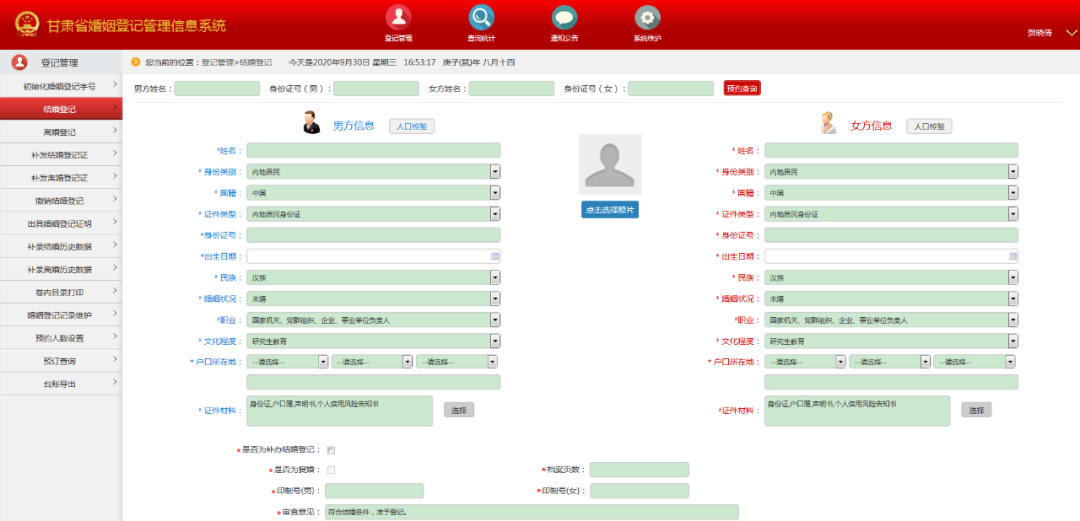Image resolution: width=1080 pixels, height=521 pixels.
Task: Click calendar icon in male 出生日期 field
Action: [x=495, y=256]
